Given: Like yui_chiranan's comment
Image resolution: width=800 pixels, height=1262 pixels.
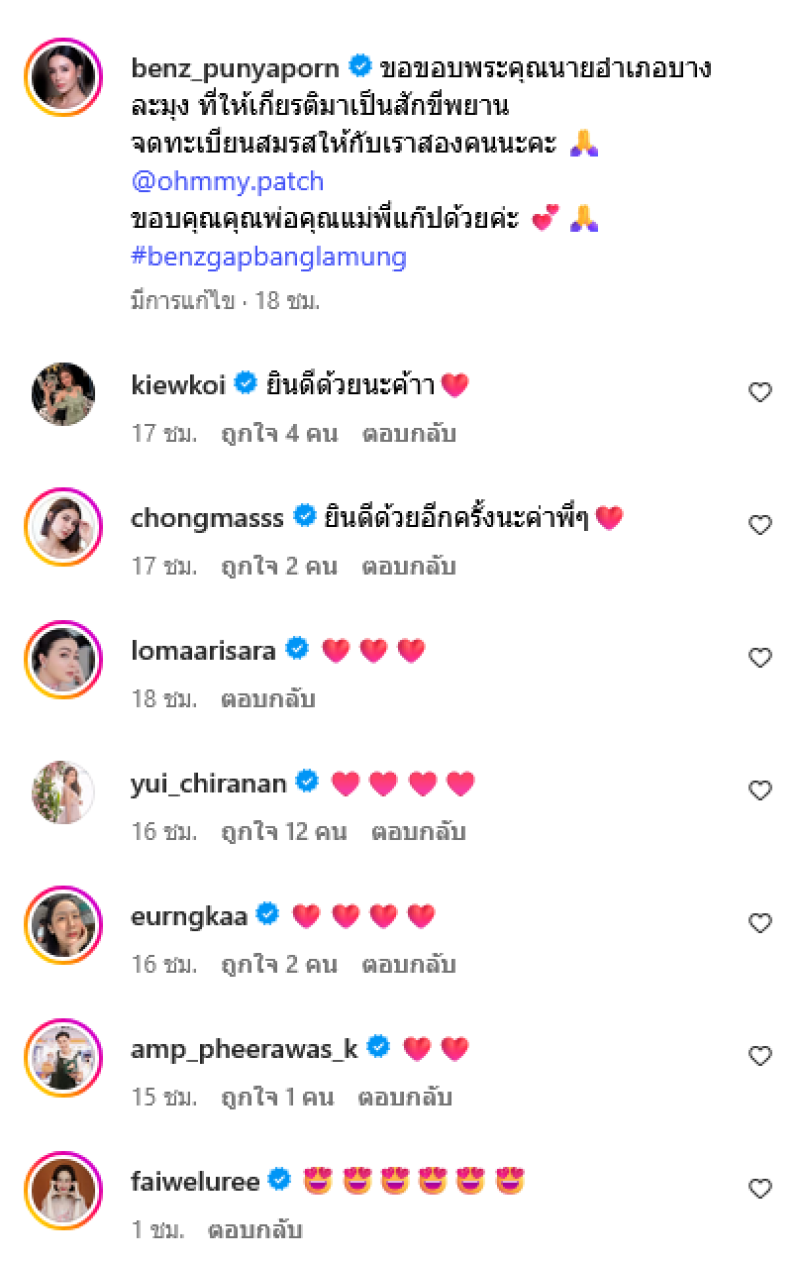Looking at the screenshot, I should pyautogui.click(x=760, y=791).
